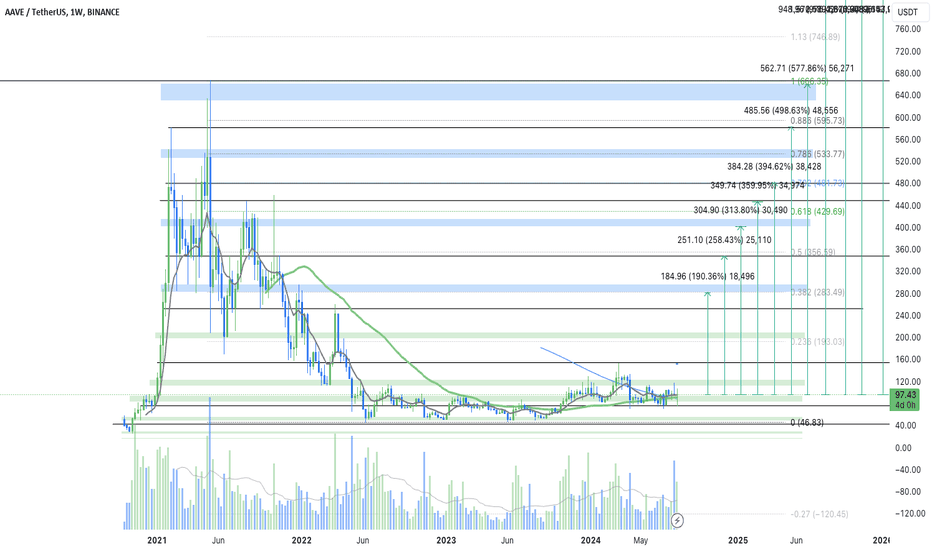Click the 184.96 (190.36%) measurement label
The width and height of the screenshot is (932, 550).
coord(708,276)
